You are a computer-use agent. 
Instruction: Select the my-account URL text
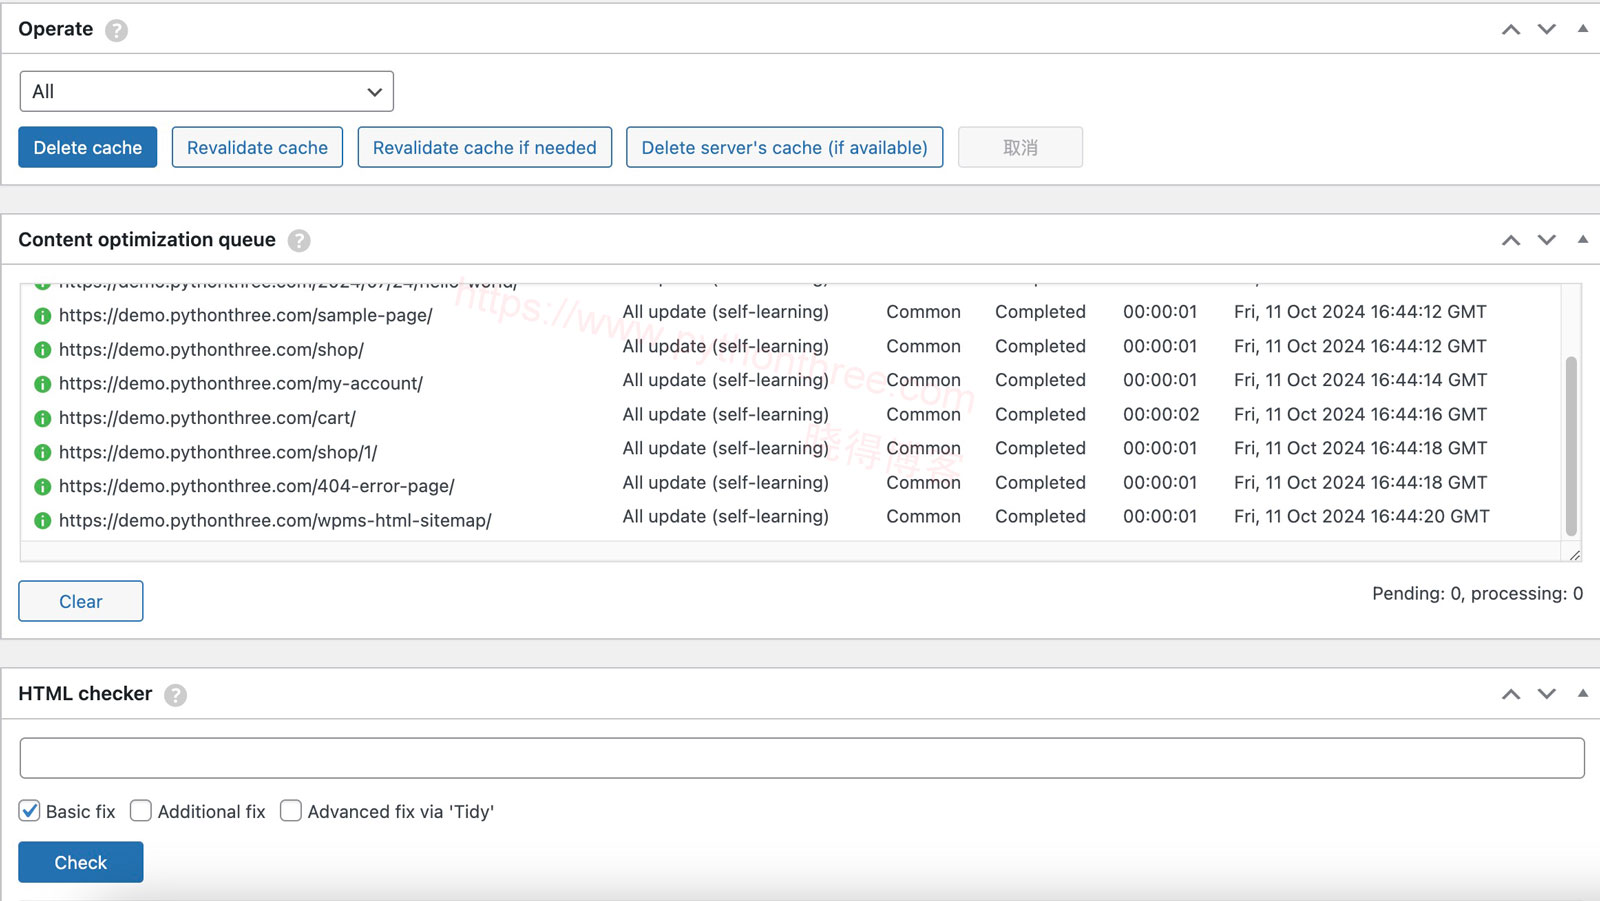(241, 384)
